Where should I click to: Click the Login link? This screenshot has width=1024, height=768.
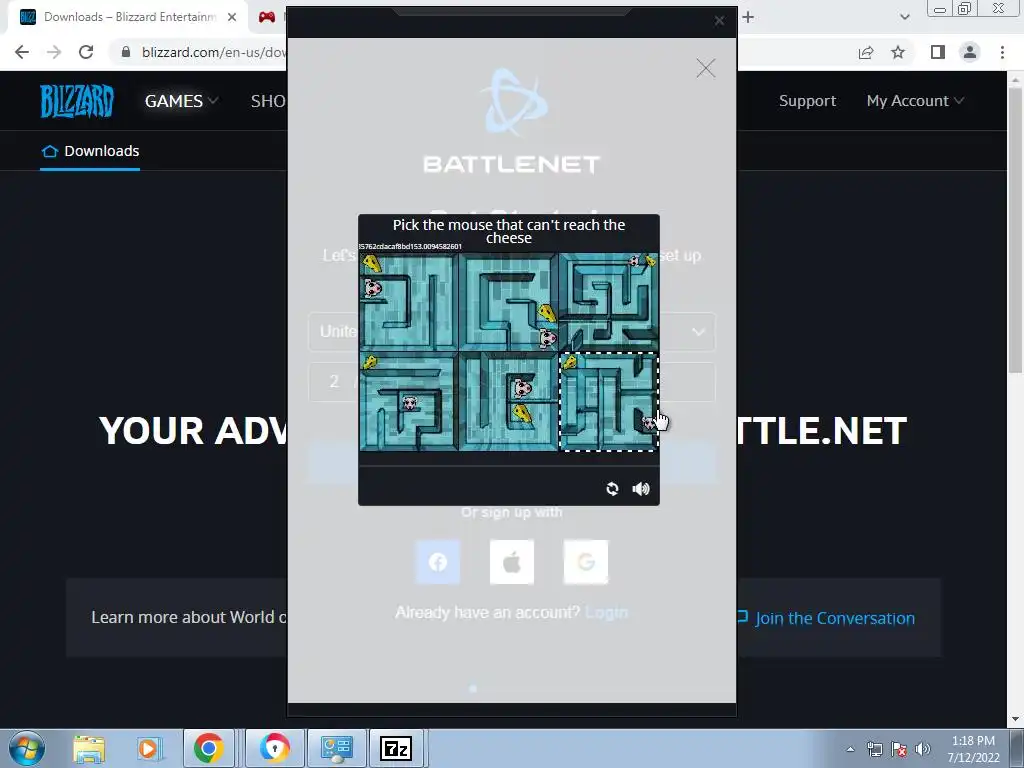point(607,613)
